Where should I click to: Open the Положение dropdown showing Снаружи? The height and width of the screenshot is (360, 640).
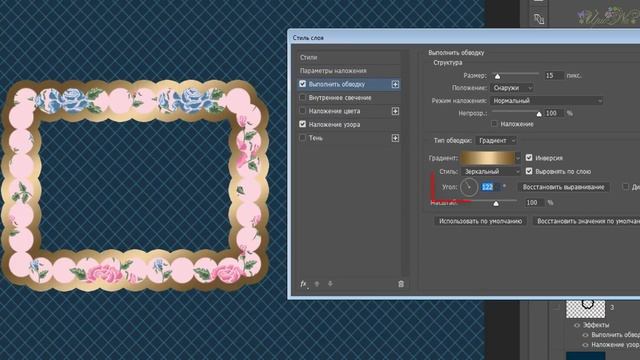point(512,88)
